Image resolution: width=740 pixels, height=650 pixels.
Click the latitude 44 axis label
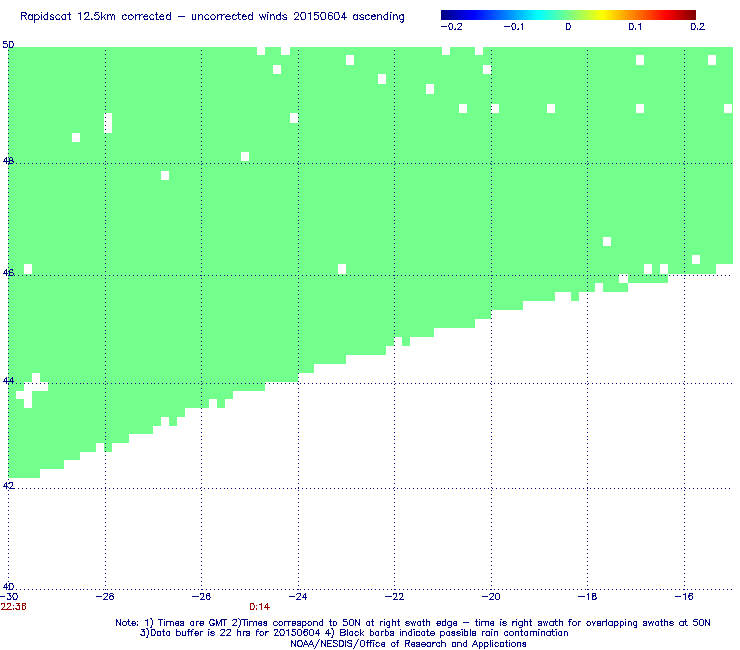8,380
